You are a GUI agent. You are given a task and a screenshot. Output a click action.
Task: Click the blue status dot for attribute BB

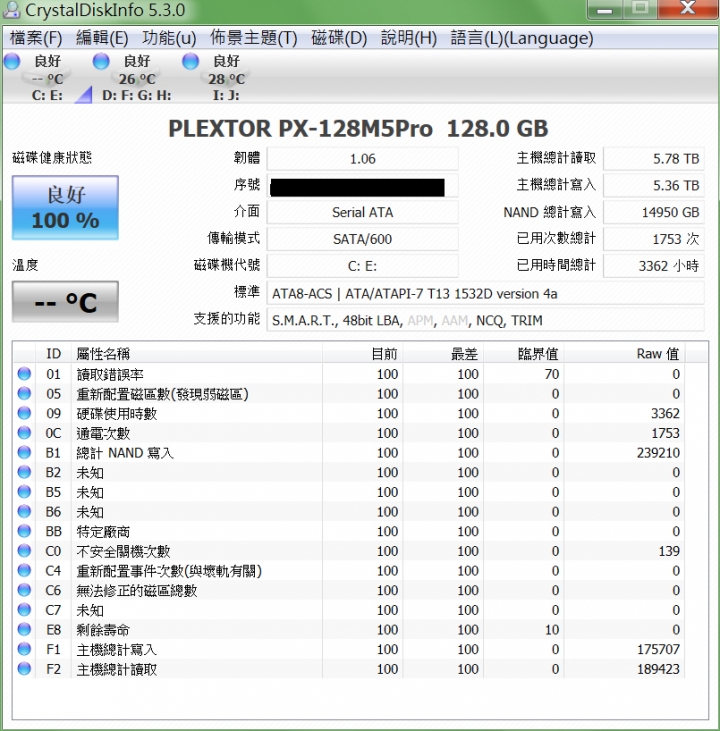pos(24,531)
